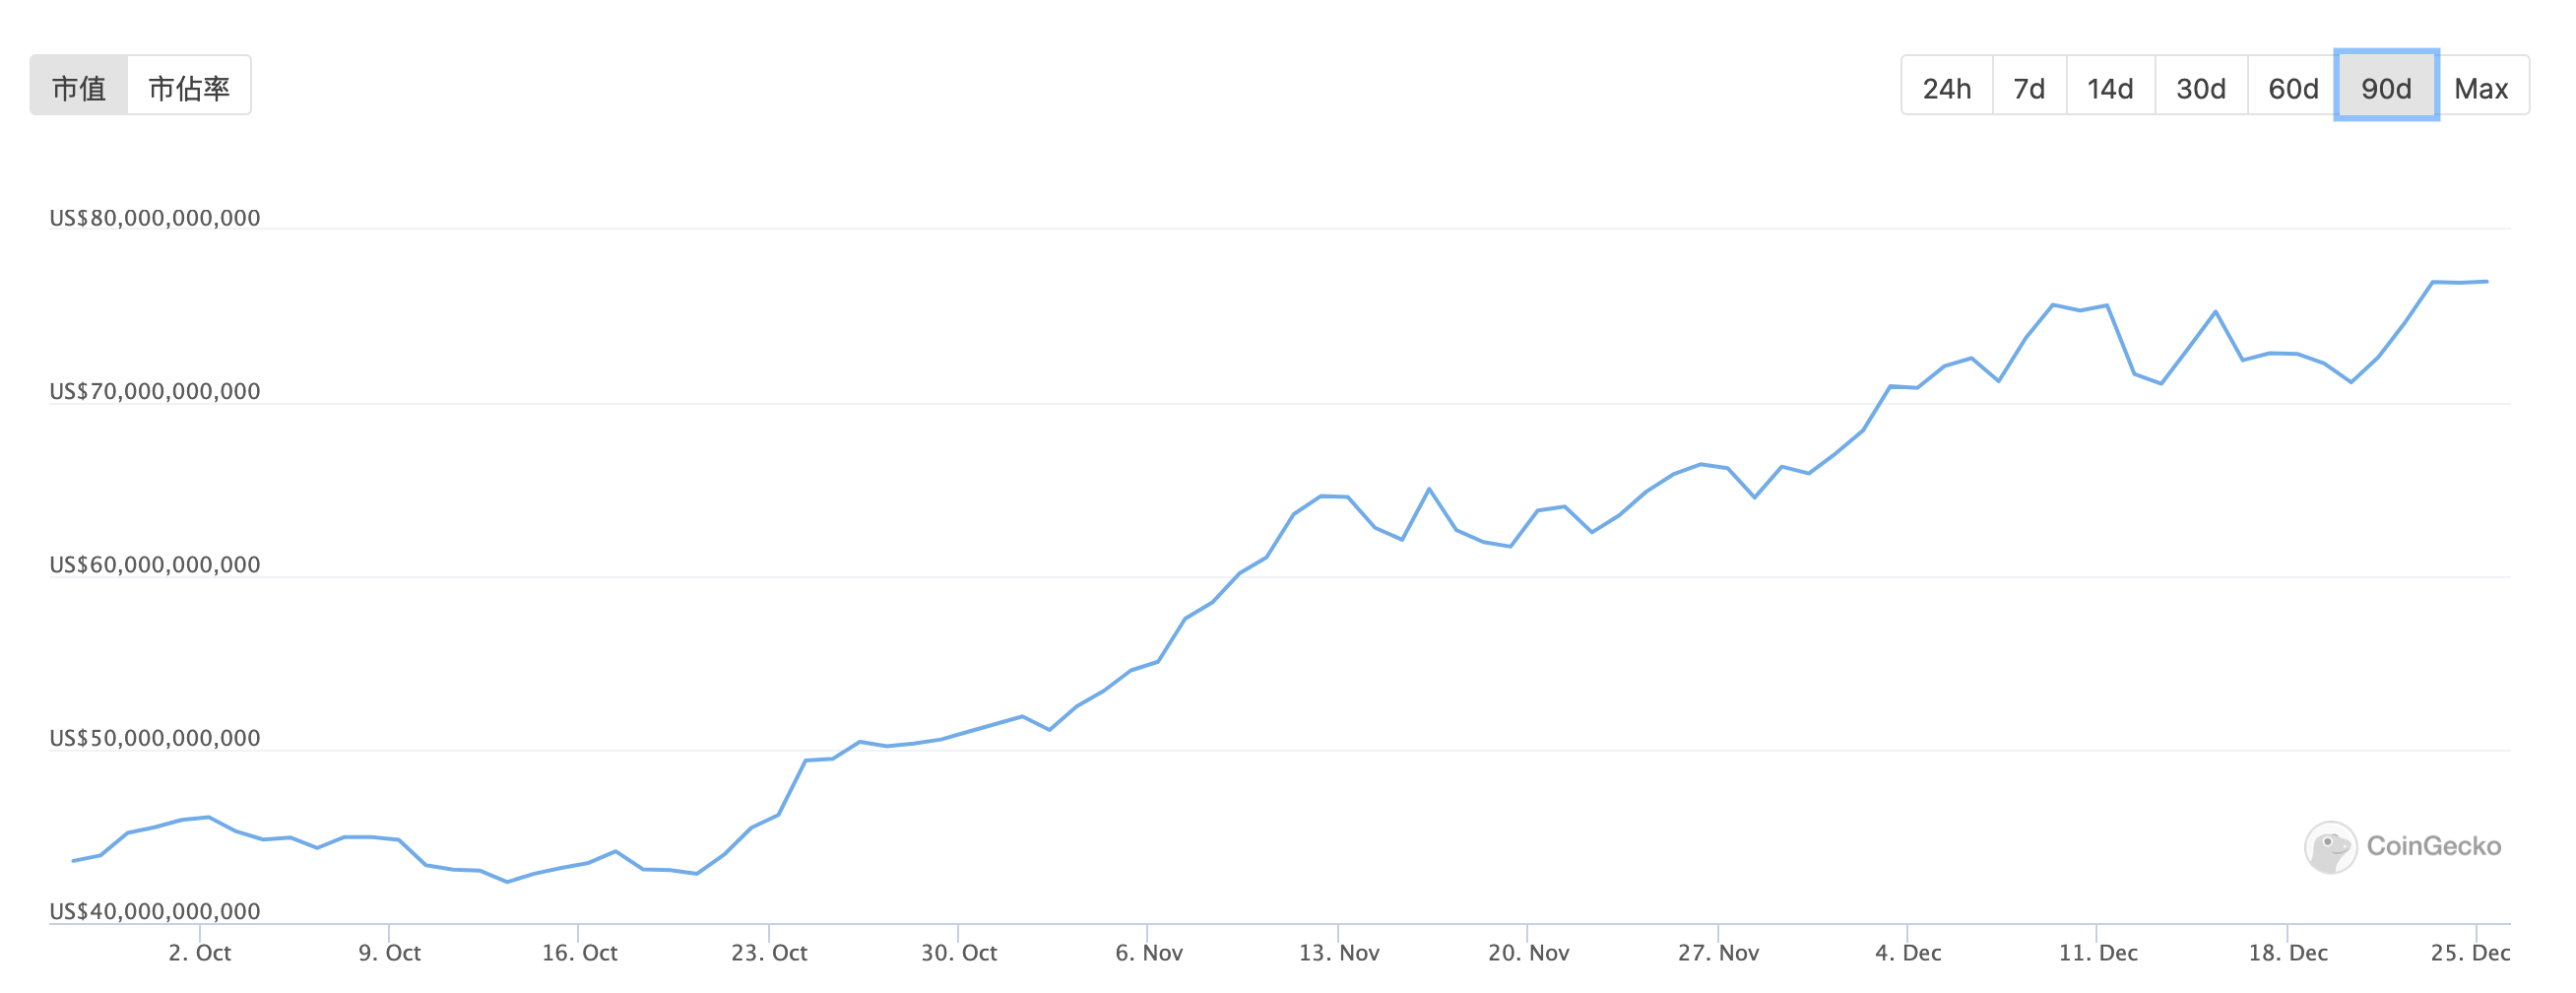2576x993 pixels.
Task: Select the 24h time range
Action: click(x=1946, y=88)
